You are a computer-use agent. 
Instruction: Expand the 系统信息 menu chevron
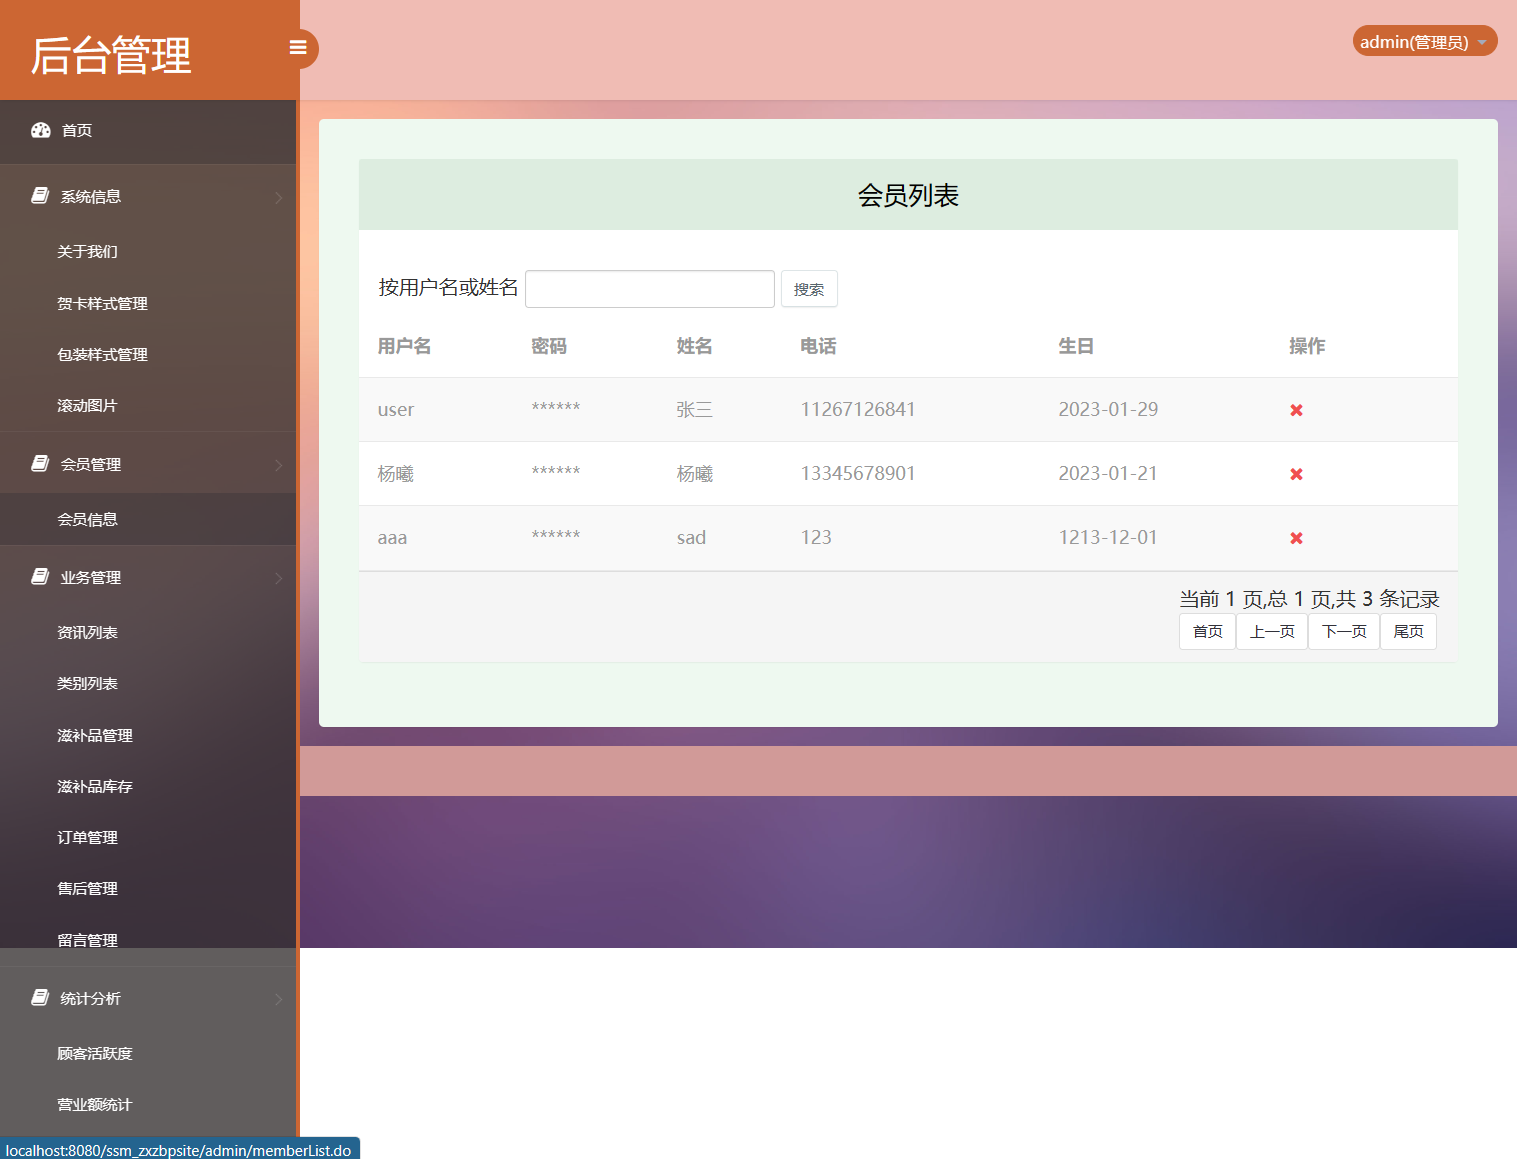279,196
